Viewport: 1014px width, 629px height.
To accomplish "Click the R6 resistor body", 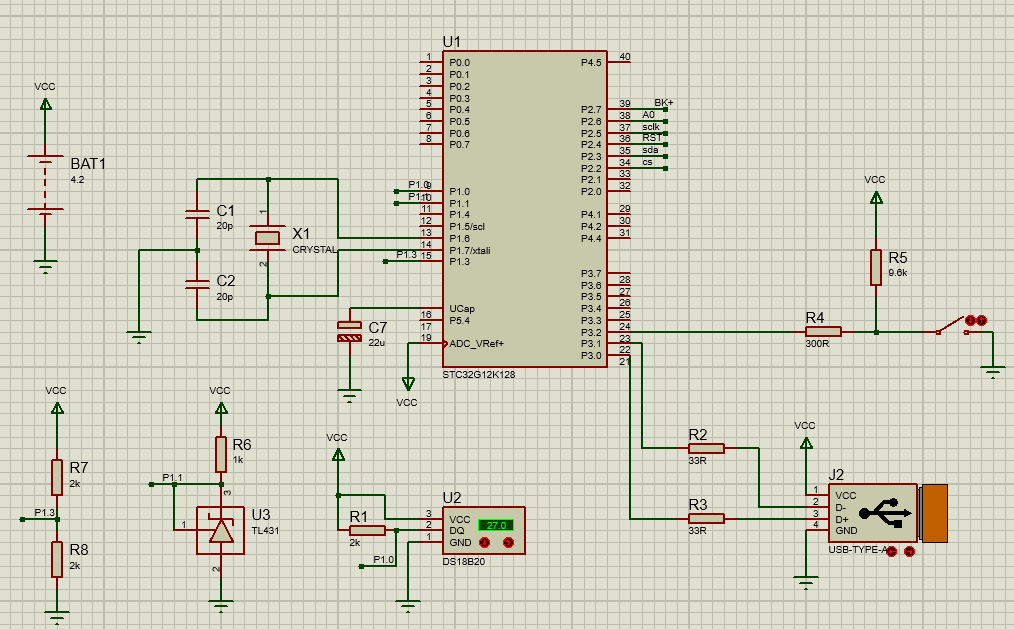I will pyautogui.click(x=221, y=454).
